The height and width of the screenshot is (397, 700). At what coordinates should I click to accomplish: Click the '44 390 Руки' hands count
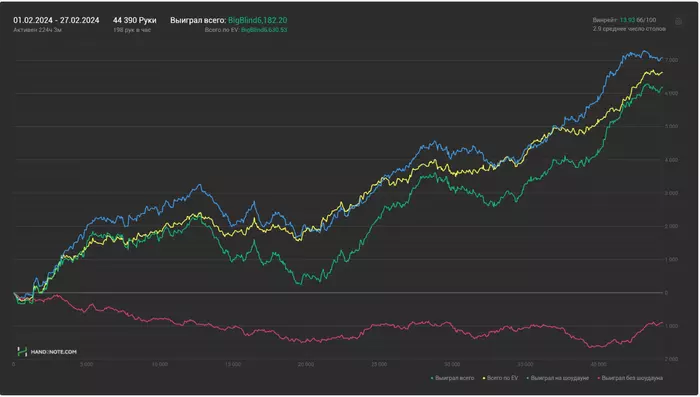134,20
